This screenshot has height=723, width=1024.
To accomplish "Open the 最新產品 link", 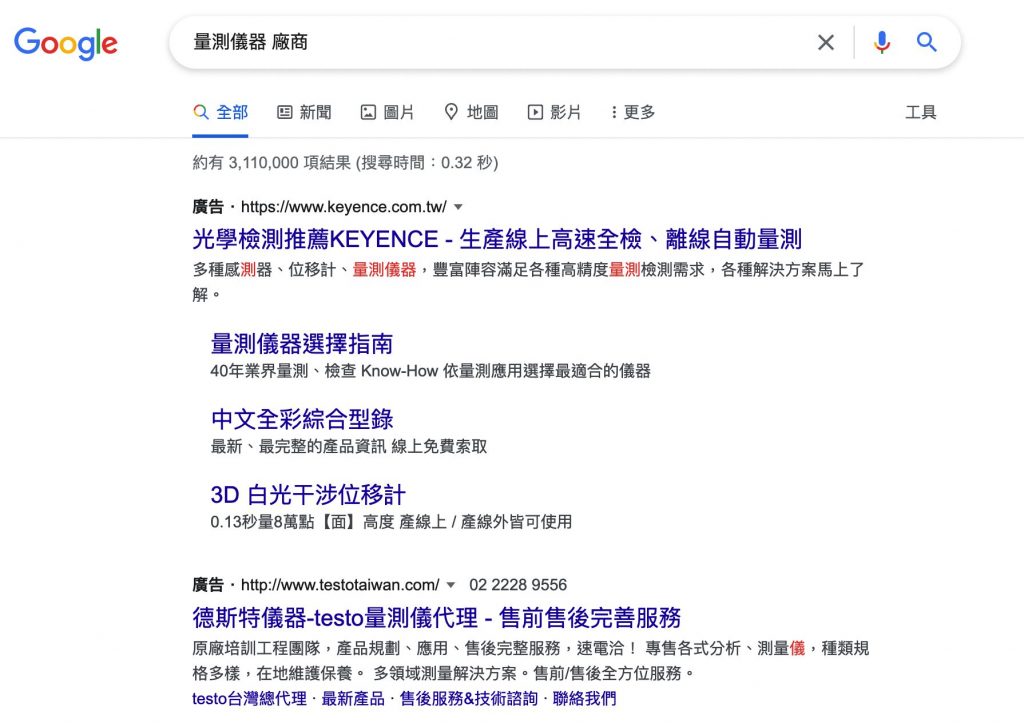I will [353, 699].
